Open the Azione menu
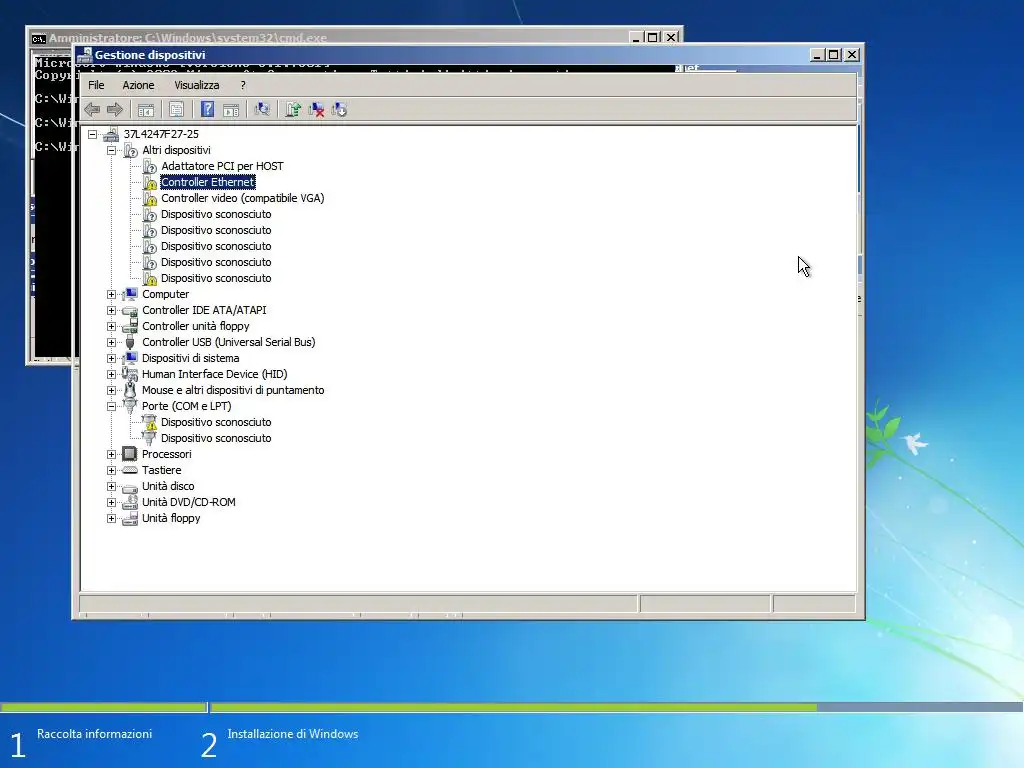 coord(138,85)
